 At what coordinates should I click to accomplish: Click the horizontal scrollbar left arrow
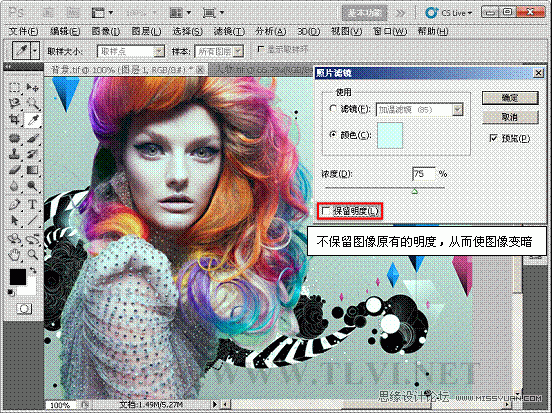pyautogui.click(x=225, y=405)
